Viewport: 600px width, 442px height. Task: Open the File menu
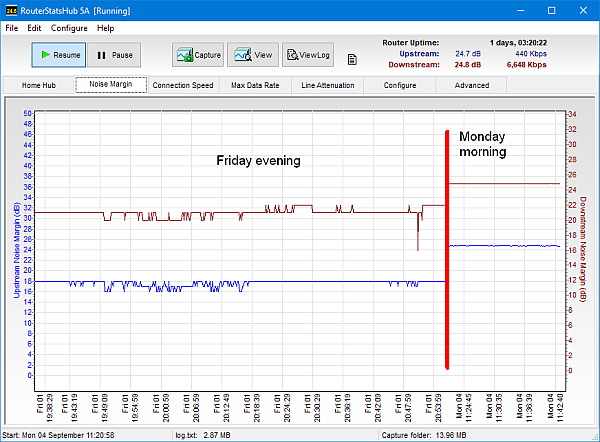coord(12,28)
